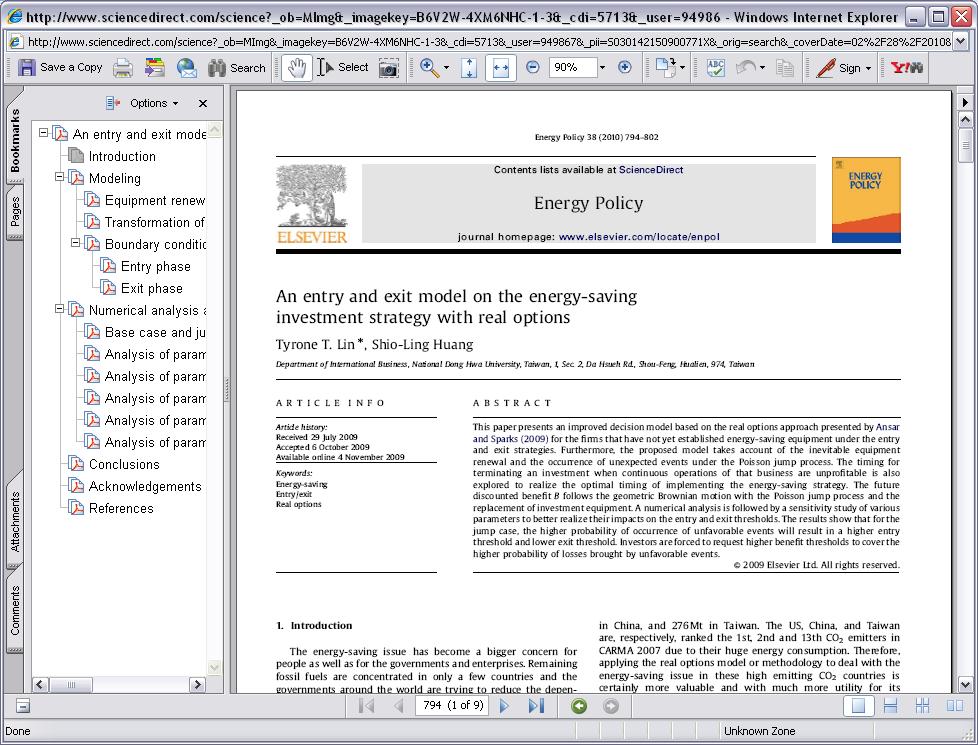Click the Internet Explorer URL address field
Image resolution: width=978 pixels, height=745 pixels.
coord(489,42)
